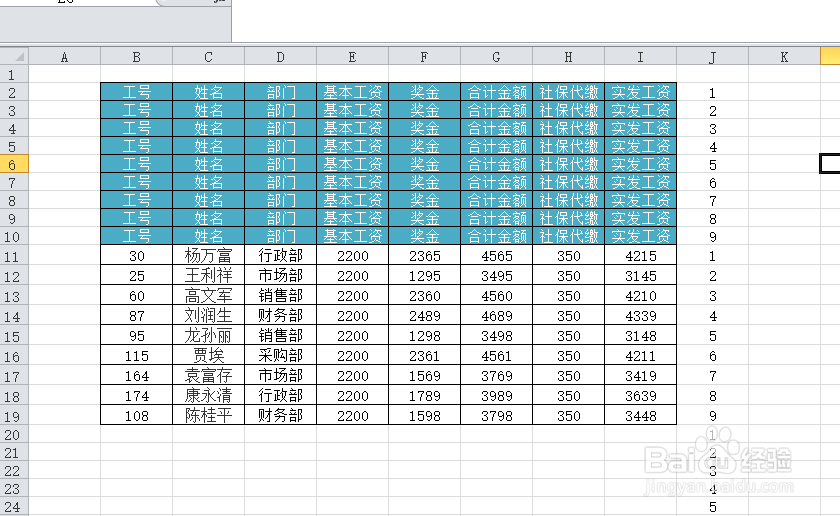Click cell with name 刘润生

click(208, 316)
